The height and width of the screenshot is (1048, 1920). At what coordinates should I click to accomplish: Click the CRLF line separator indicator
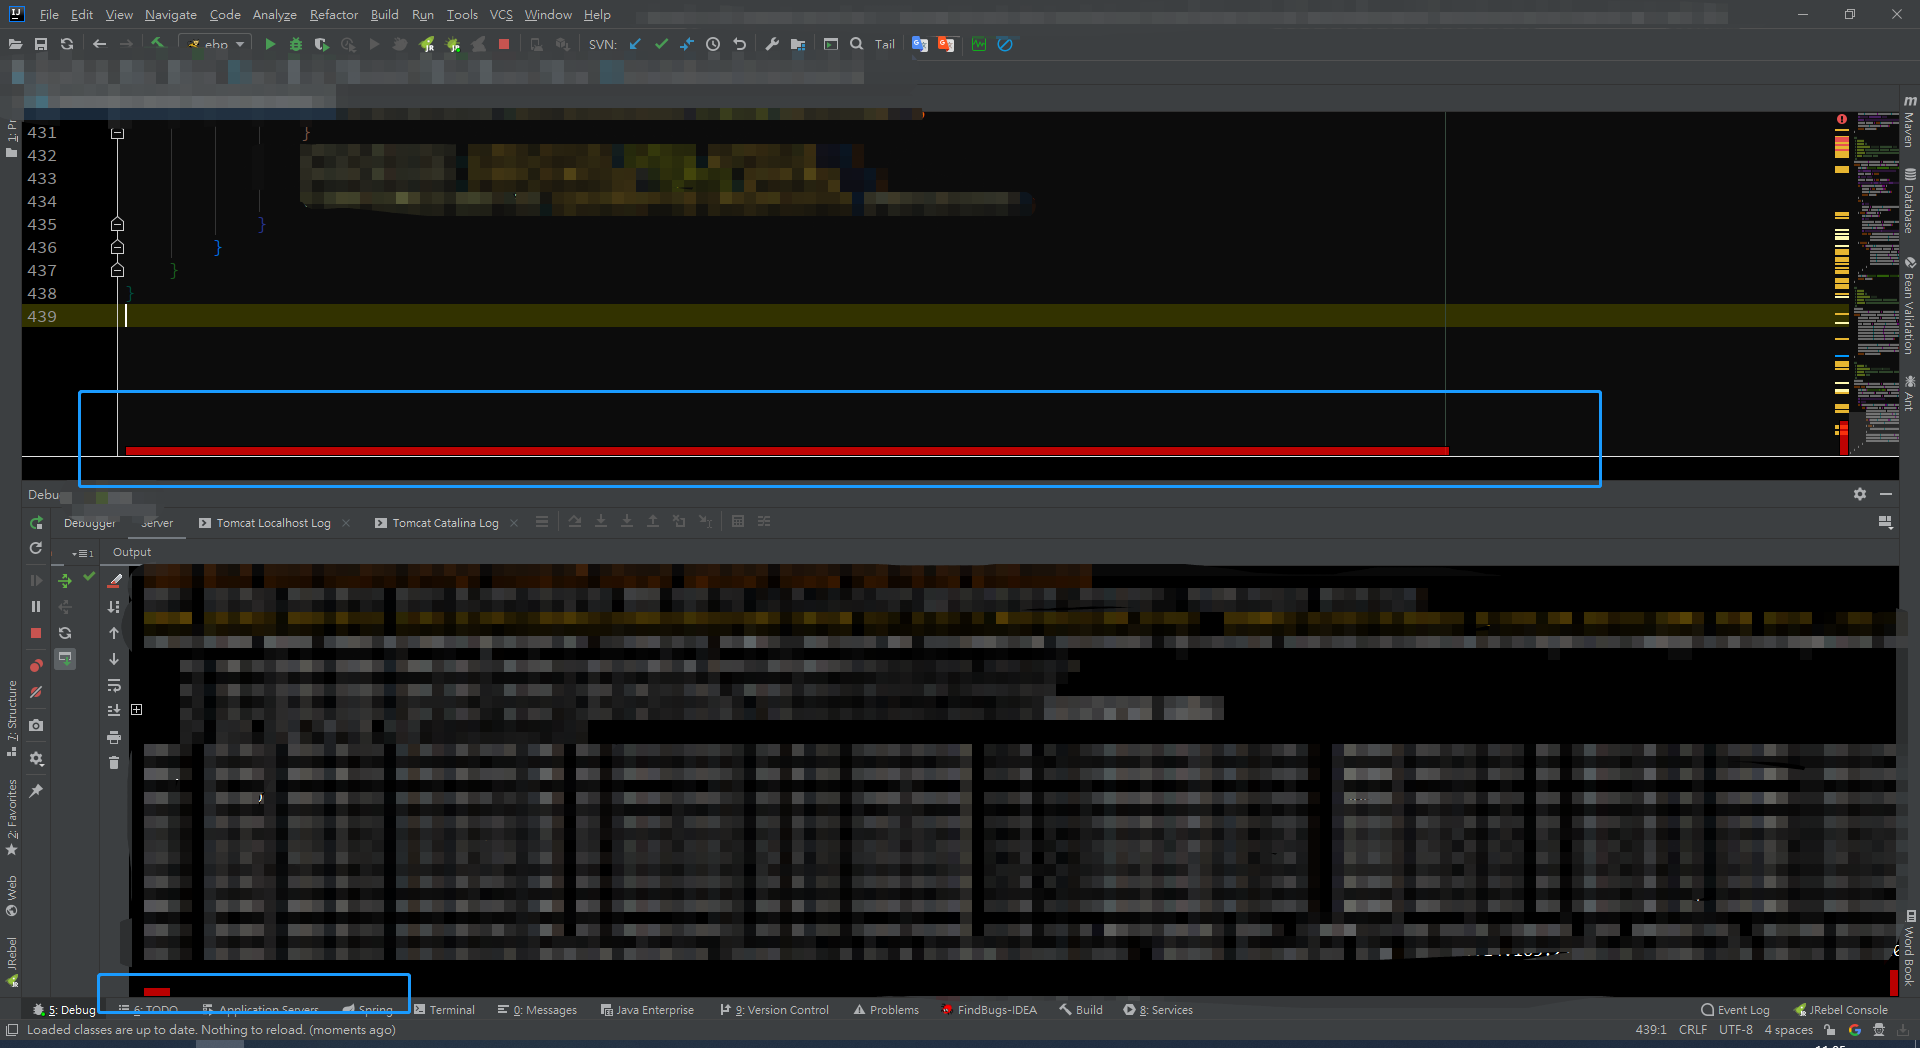coord(1693,1030)
